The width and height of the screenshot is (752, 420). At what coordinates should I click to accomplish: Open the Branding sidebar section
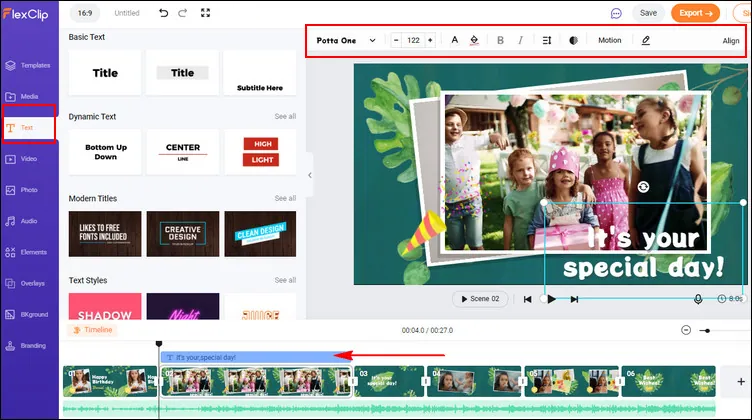[x=26, y=346]
